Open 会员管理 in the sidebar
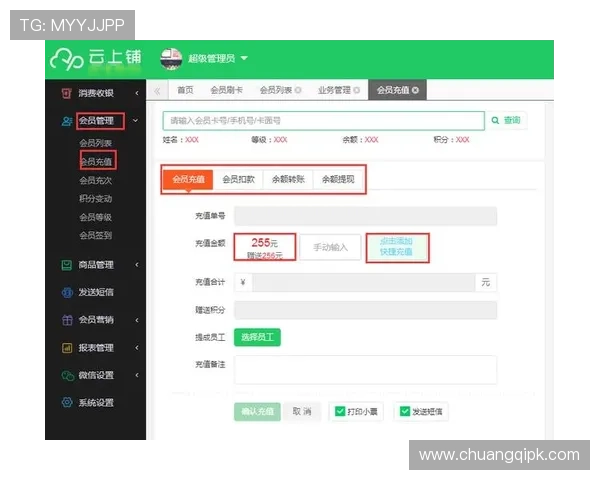This screenshot has height=480, width=600. [x=96, y=121]
